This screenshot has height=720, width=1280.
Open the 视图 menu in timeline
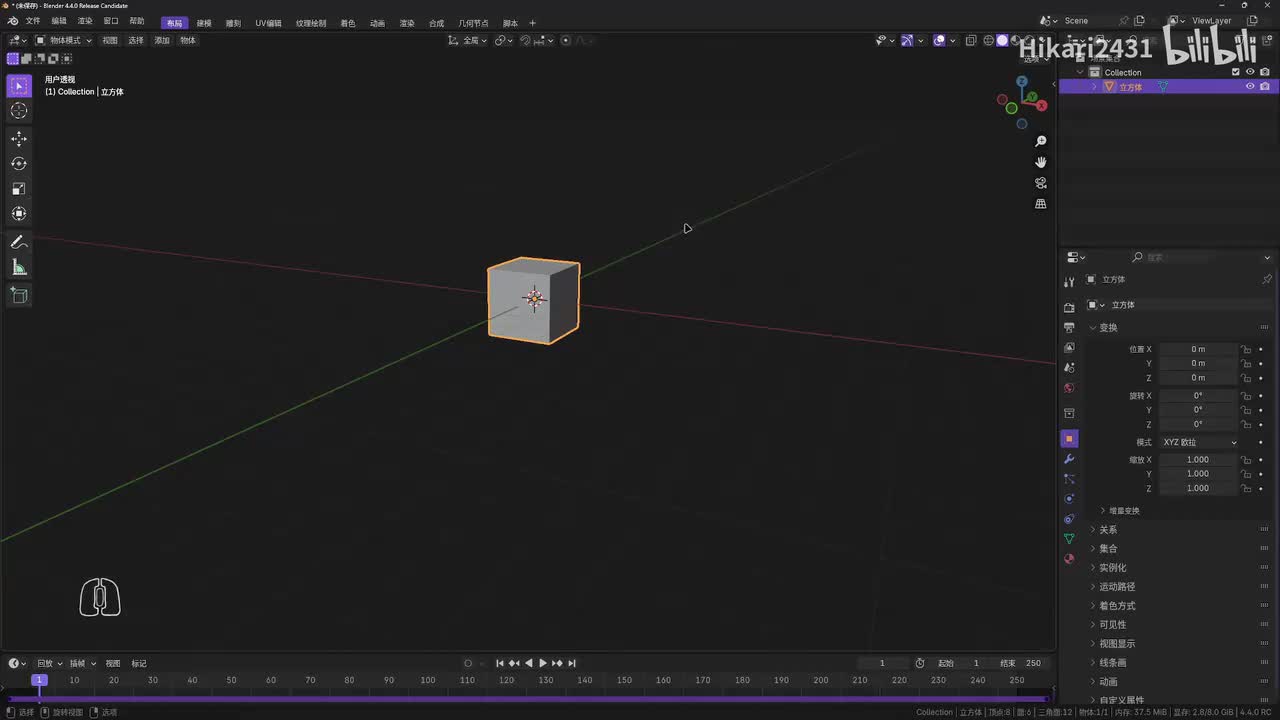coord(113,663)
